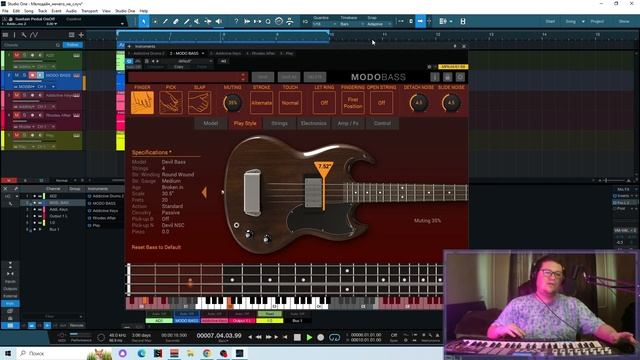The width and height of the screenshot is (640, 360).
Task: Switch to the Control tab
Action: [382, 123]
